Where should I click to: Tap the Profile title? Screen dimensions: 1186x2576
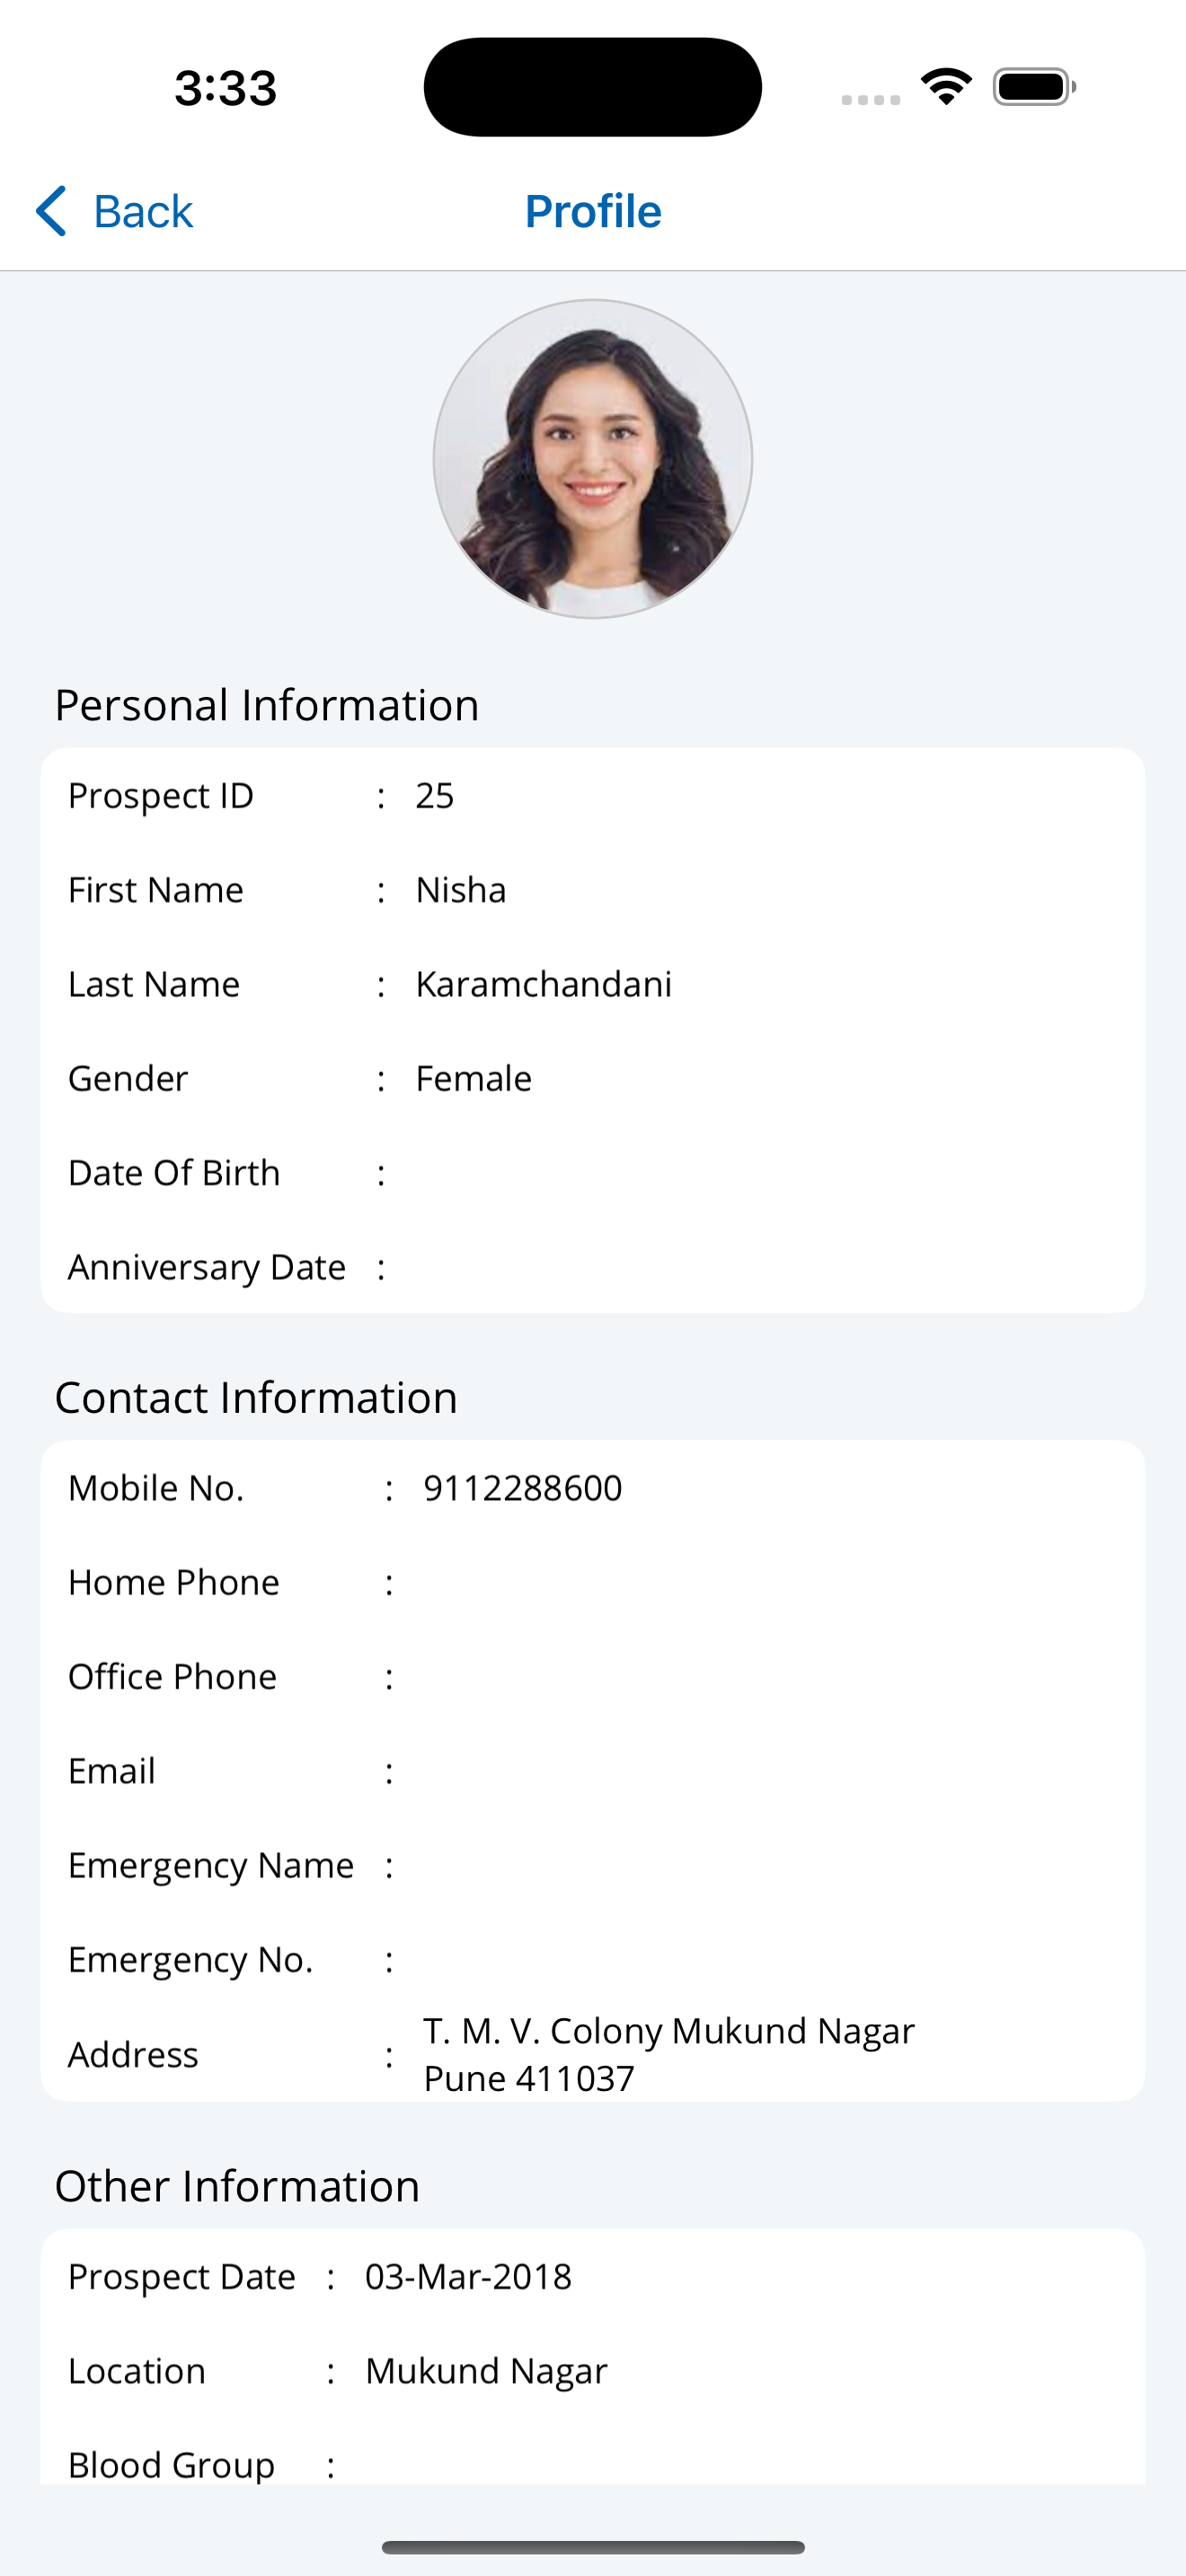click(593, 211)
